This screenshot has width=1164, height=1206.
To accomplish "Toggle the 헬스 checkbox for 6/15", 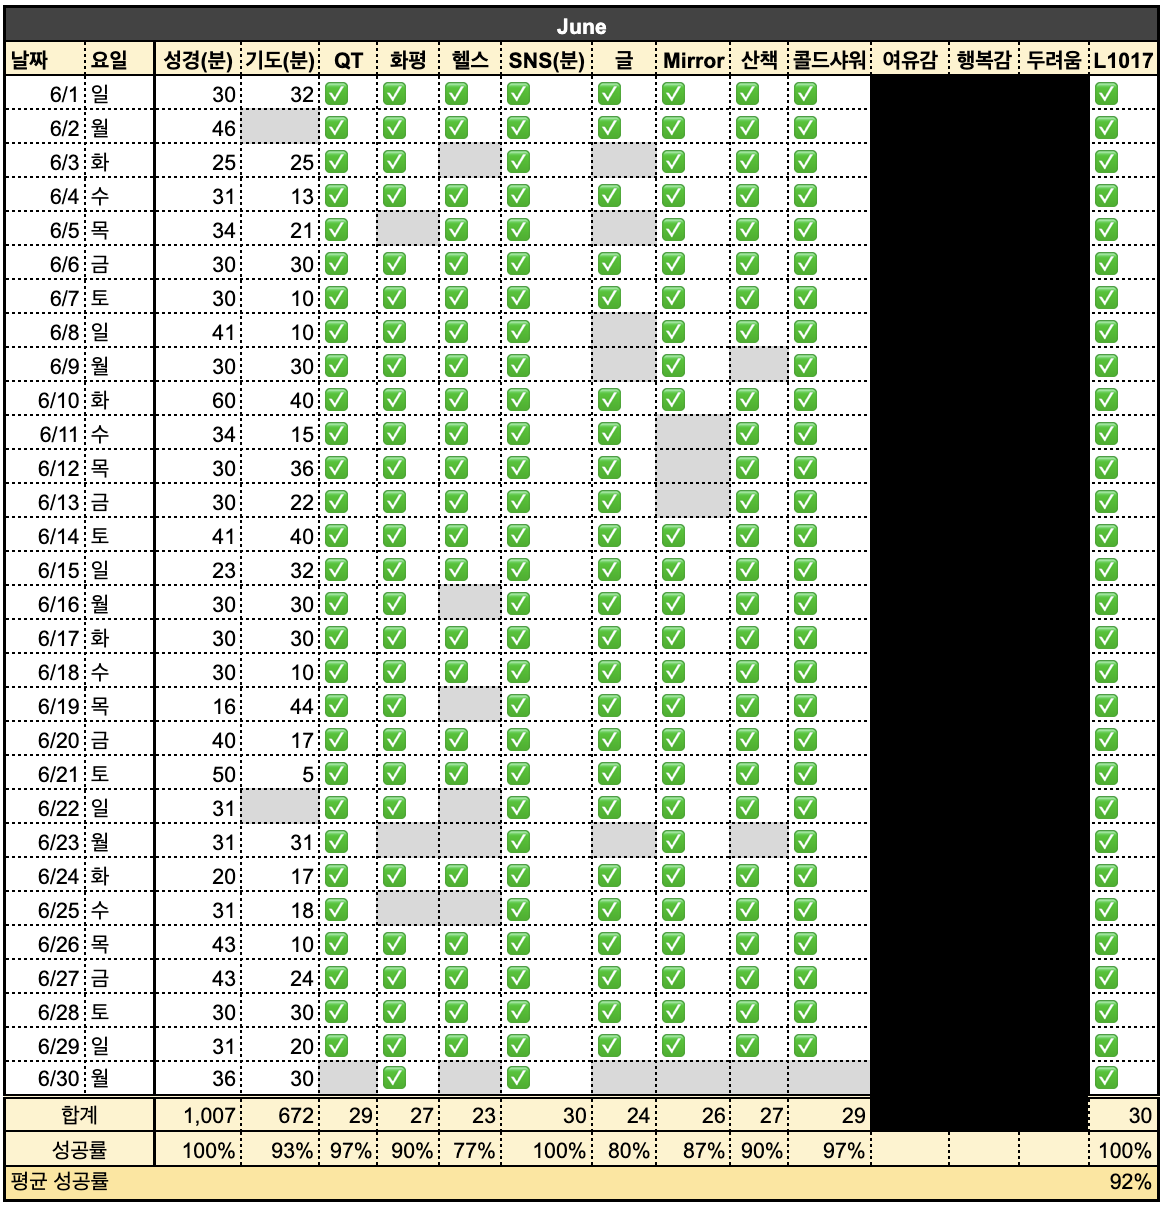I will point(457,570).
